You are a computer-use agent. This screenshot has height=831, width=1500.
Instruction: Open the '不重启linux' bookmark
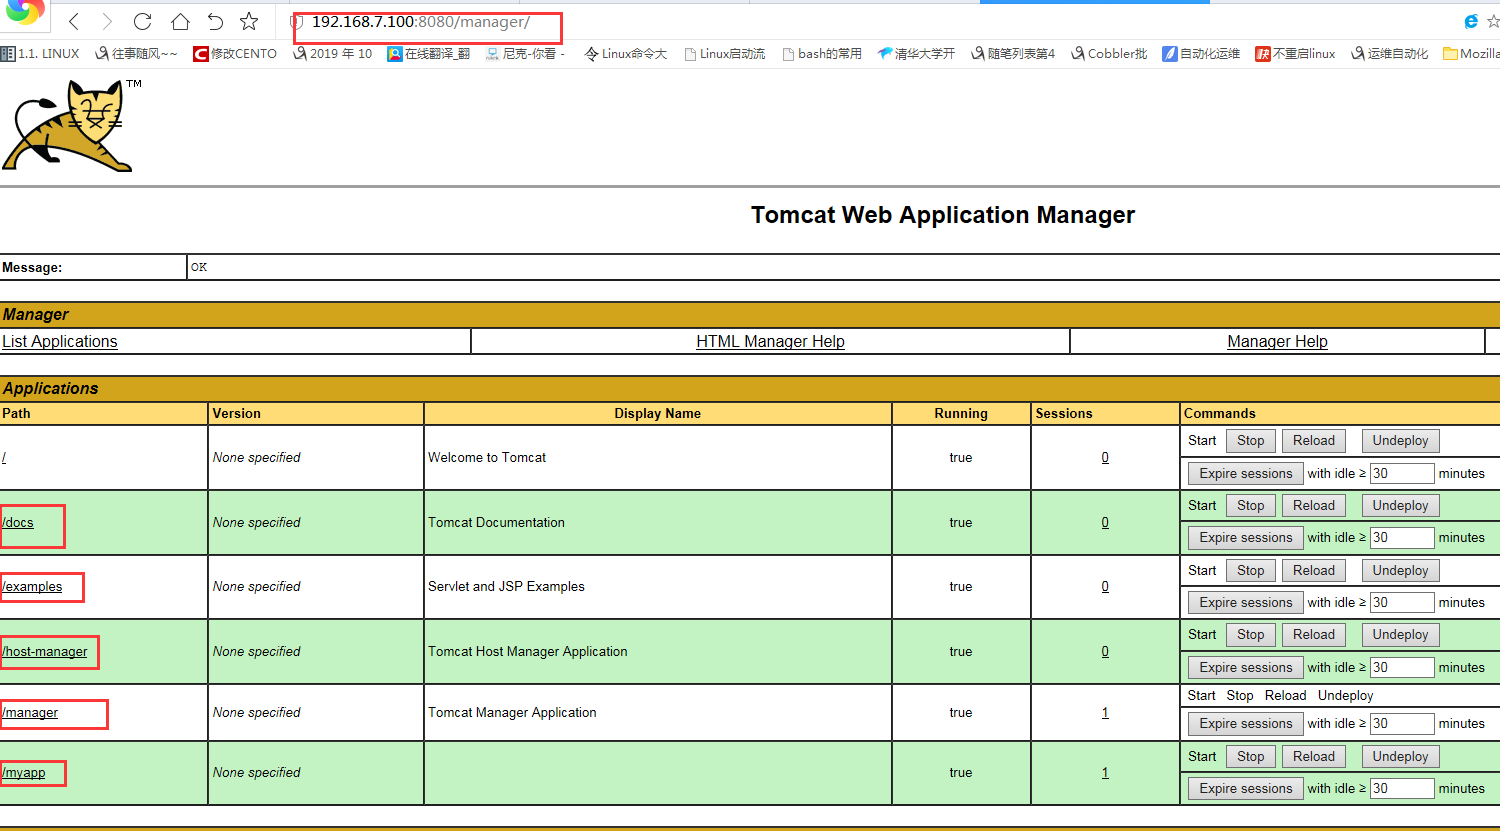(1295, 54)
